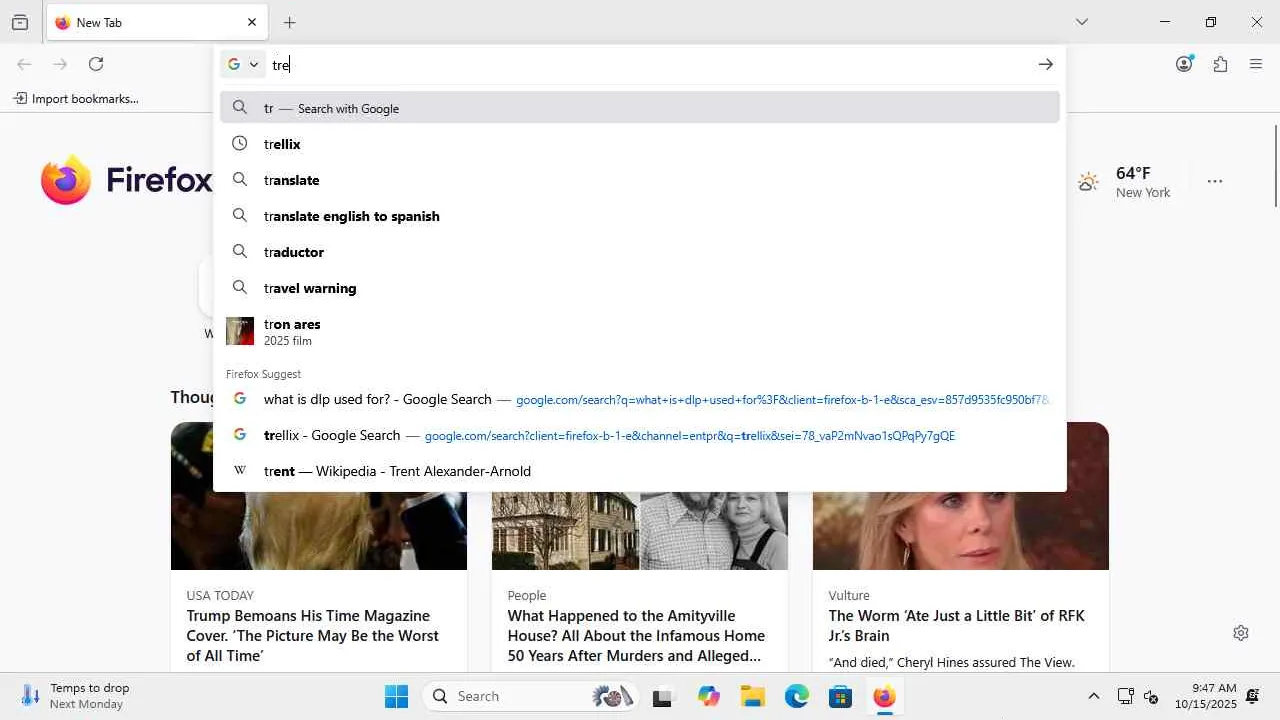Launch Copilot from the taskbar

[x=709, y=696]
